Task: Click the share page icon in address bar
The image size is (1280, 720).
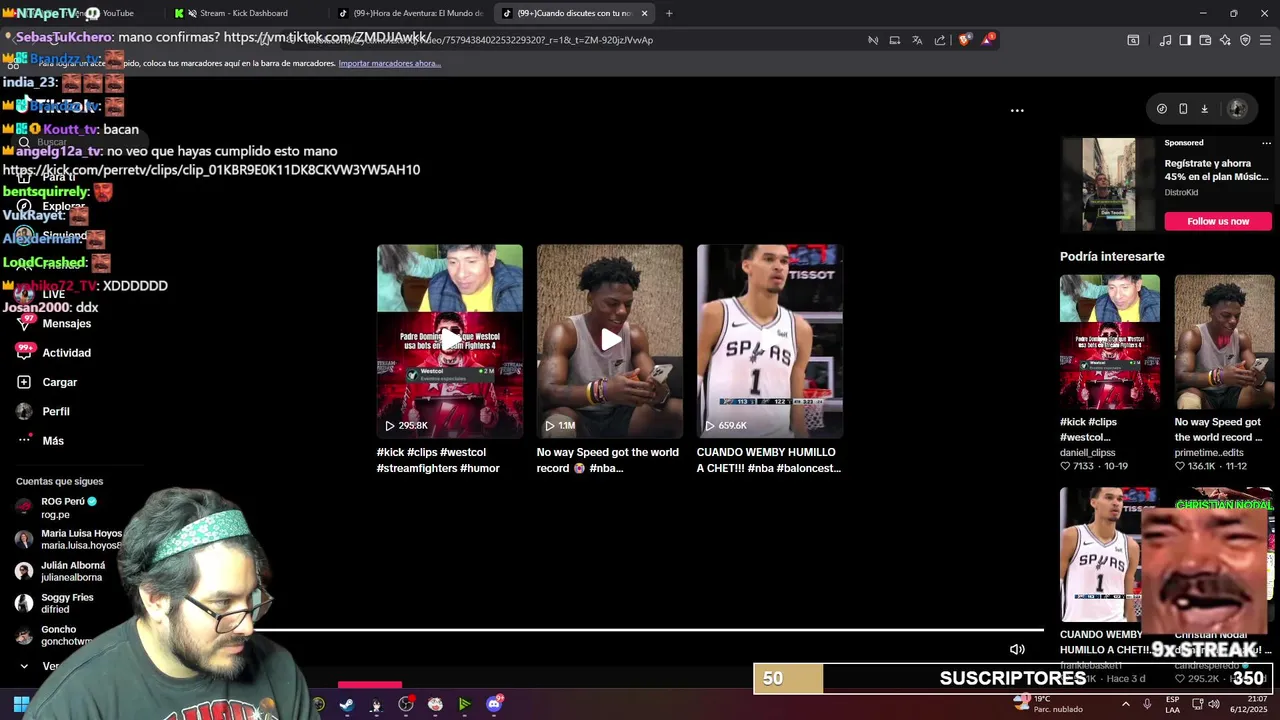Action: coord(940,40)
